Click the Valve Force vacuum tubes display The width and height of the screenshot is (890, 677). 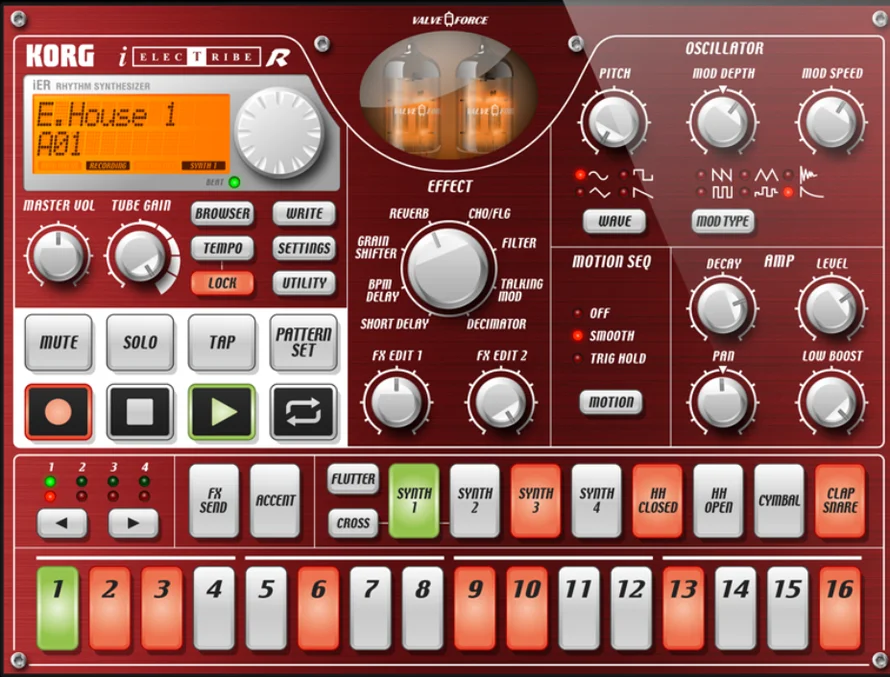coord(448,95)
